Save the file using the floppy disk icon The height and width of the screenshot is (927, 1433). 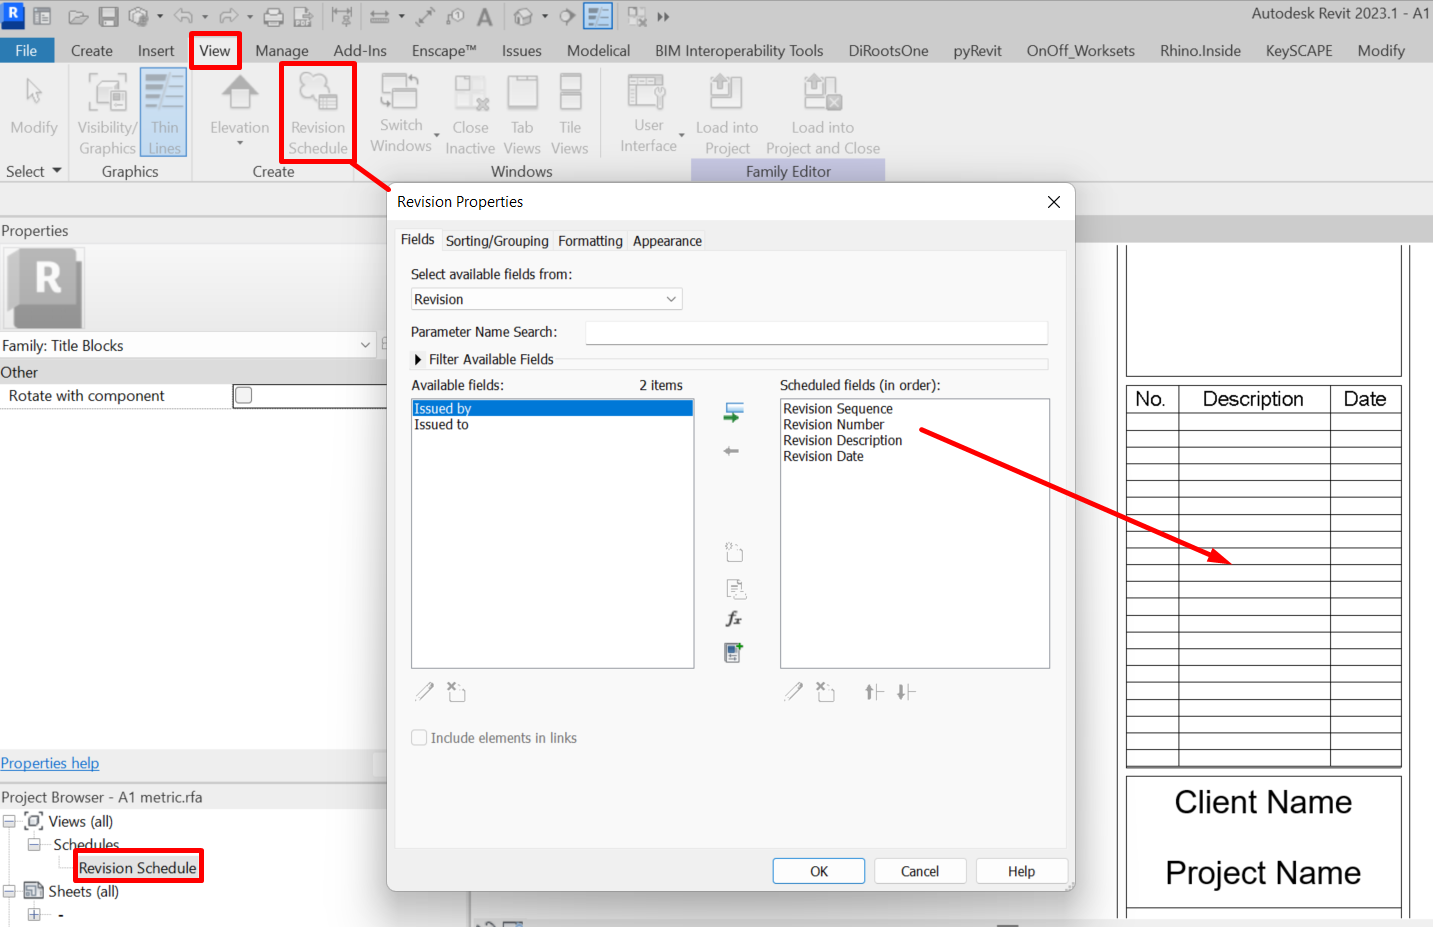[108, 17]
